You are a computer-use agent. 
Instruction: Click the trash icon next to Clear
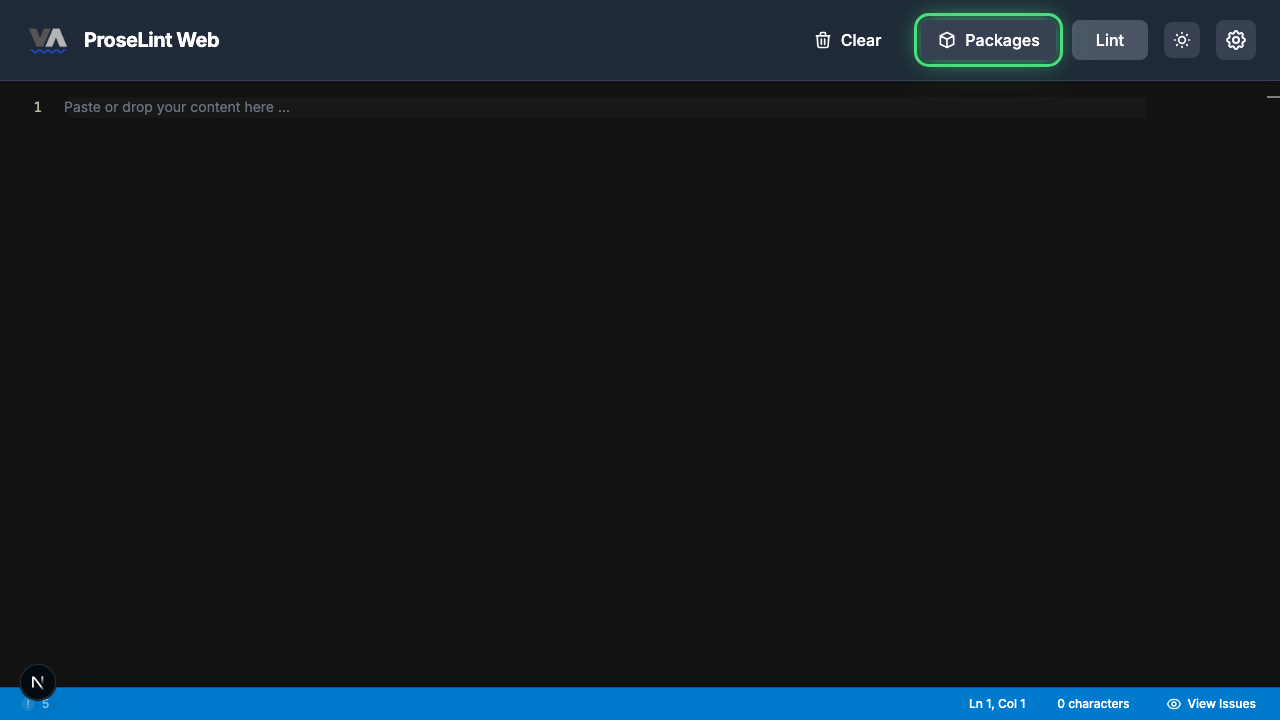point(822,40)
